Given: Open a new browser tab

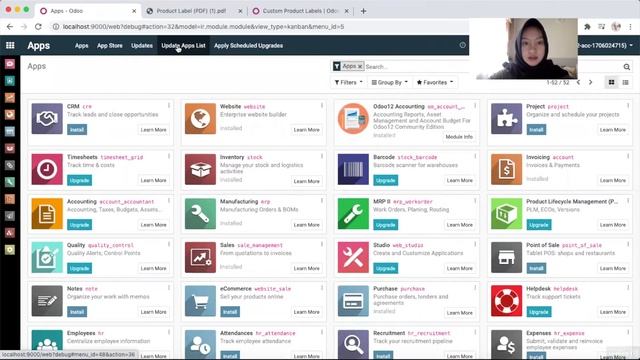Looking at the screenshot, I should point(363,11).
